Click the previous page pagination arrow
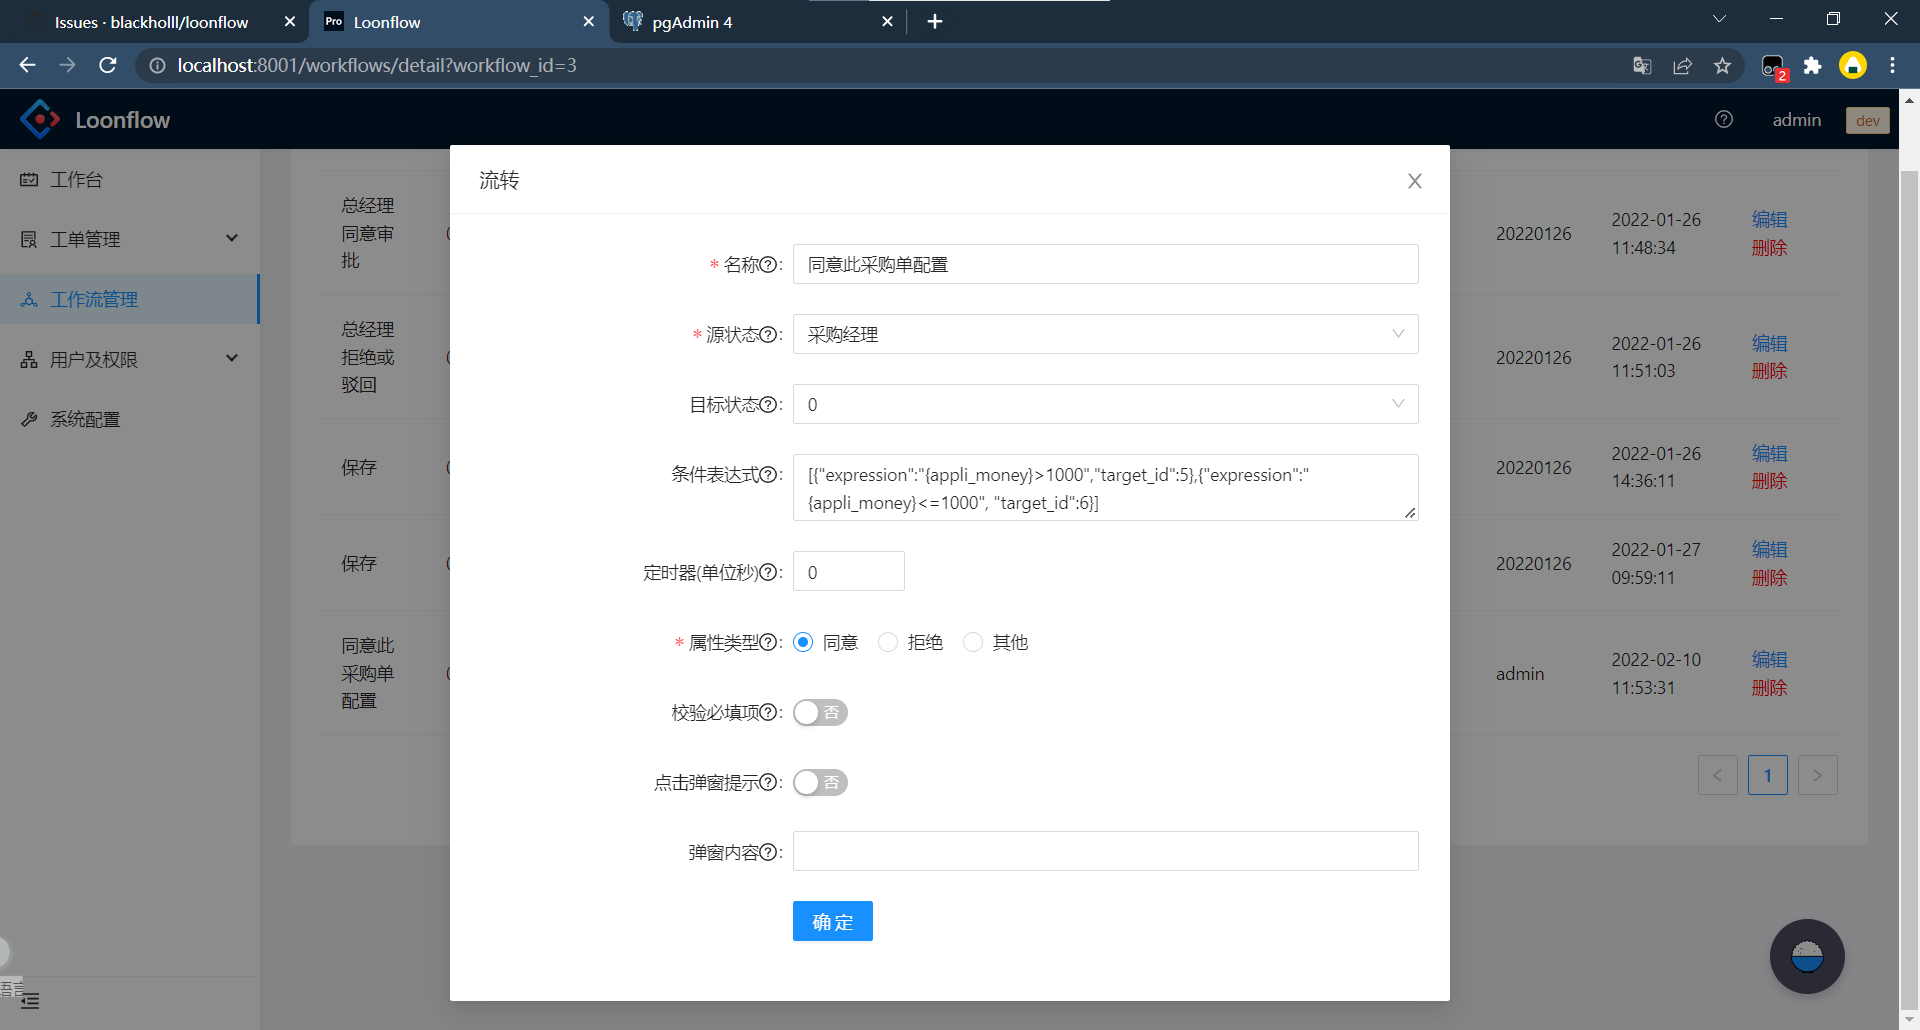 click(1717, 776)
